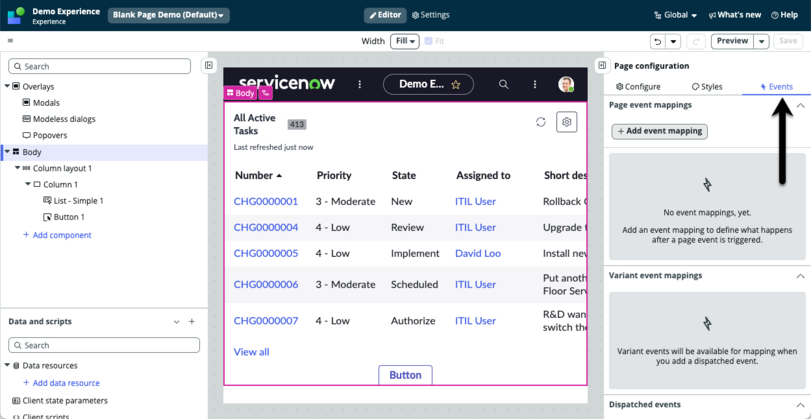The image size is (811, 419).
Task: Click the Demo E... favorite star icon
Action: click(x=456, y=84)
